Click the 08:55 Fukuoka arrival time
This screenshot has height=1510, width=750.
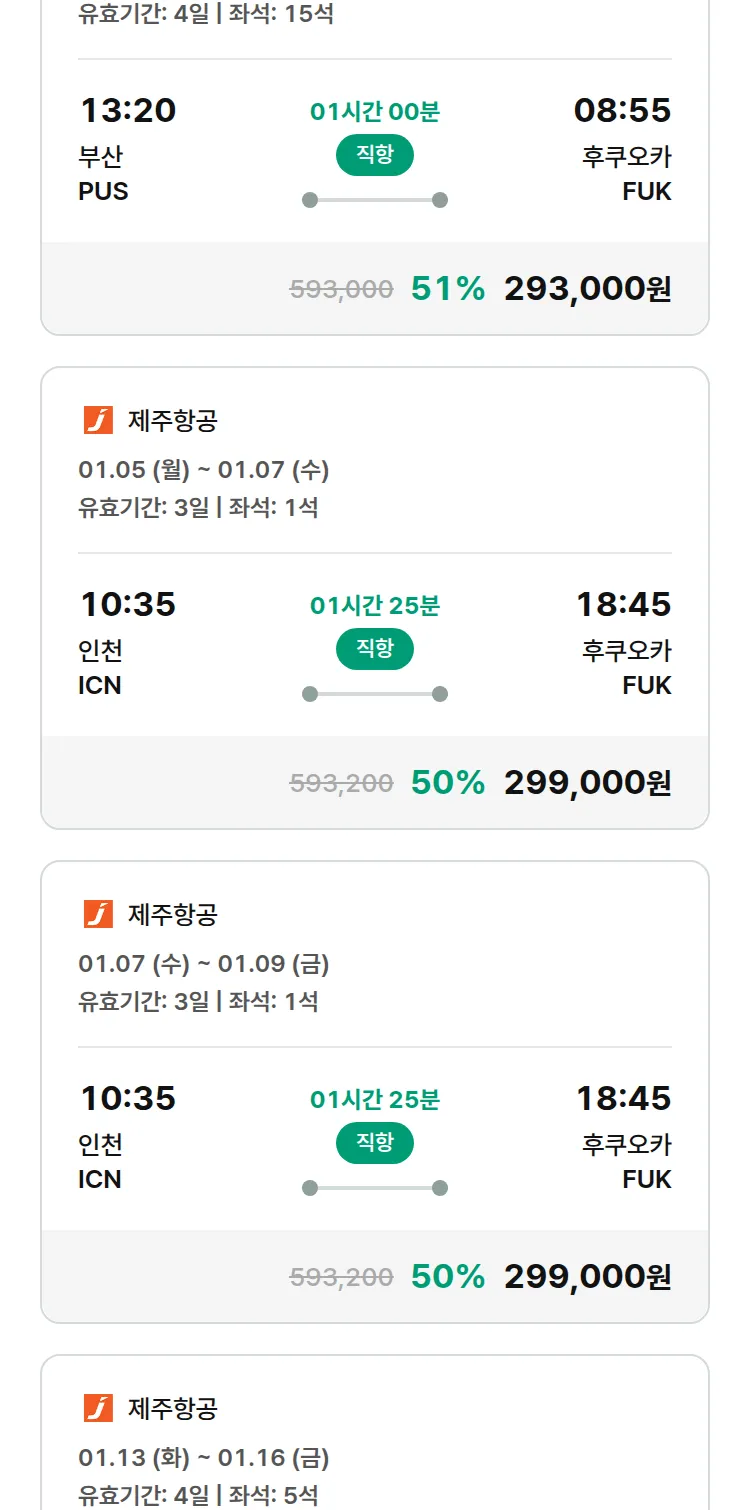click(x=622, y=110)
